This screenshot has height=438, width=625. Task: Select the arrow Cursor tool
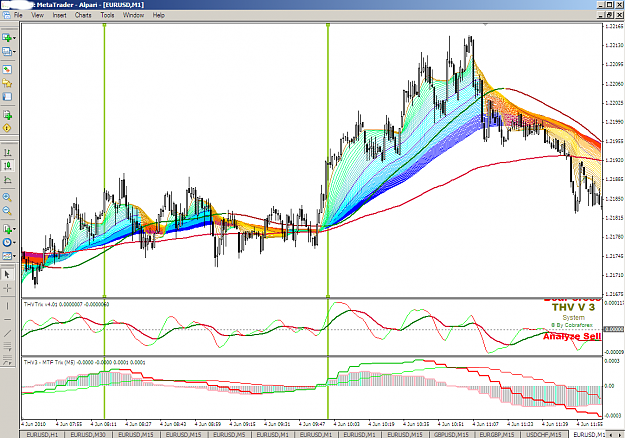pyautogui.click(x=7, y=274)
